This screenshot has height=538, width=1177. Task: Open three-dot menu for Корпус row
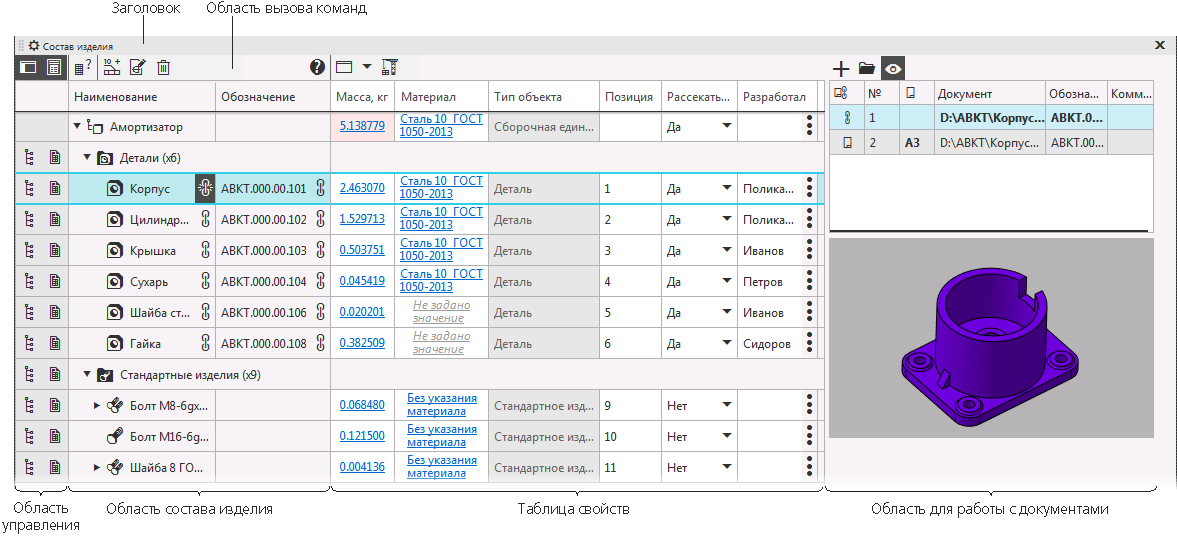point(808,188)
